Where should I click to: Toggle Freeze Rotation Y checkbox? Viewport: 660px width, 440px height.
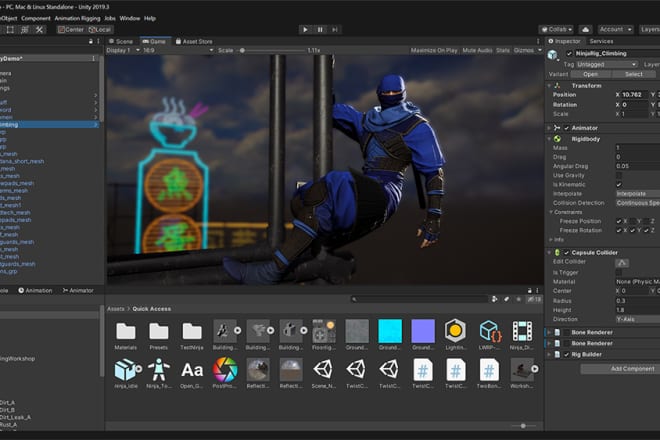point(632,230)
